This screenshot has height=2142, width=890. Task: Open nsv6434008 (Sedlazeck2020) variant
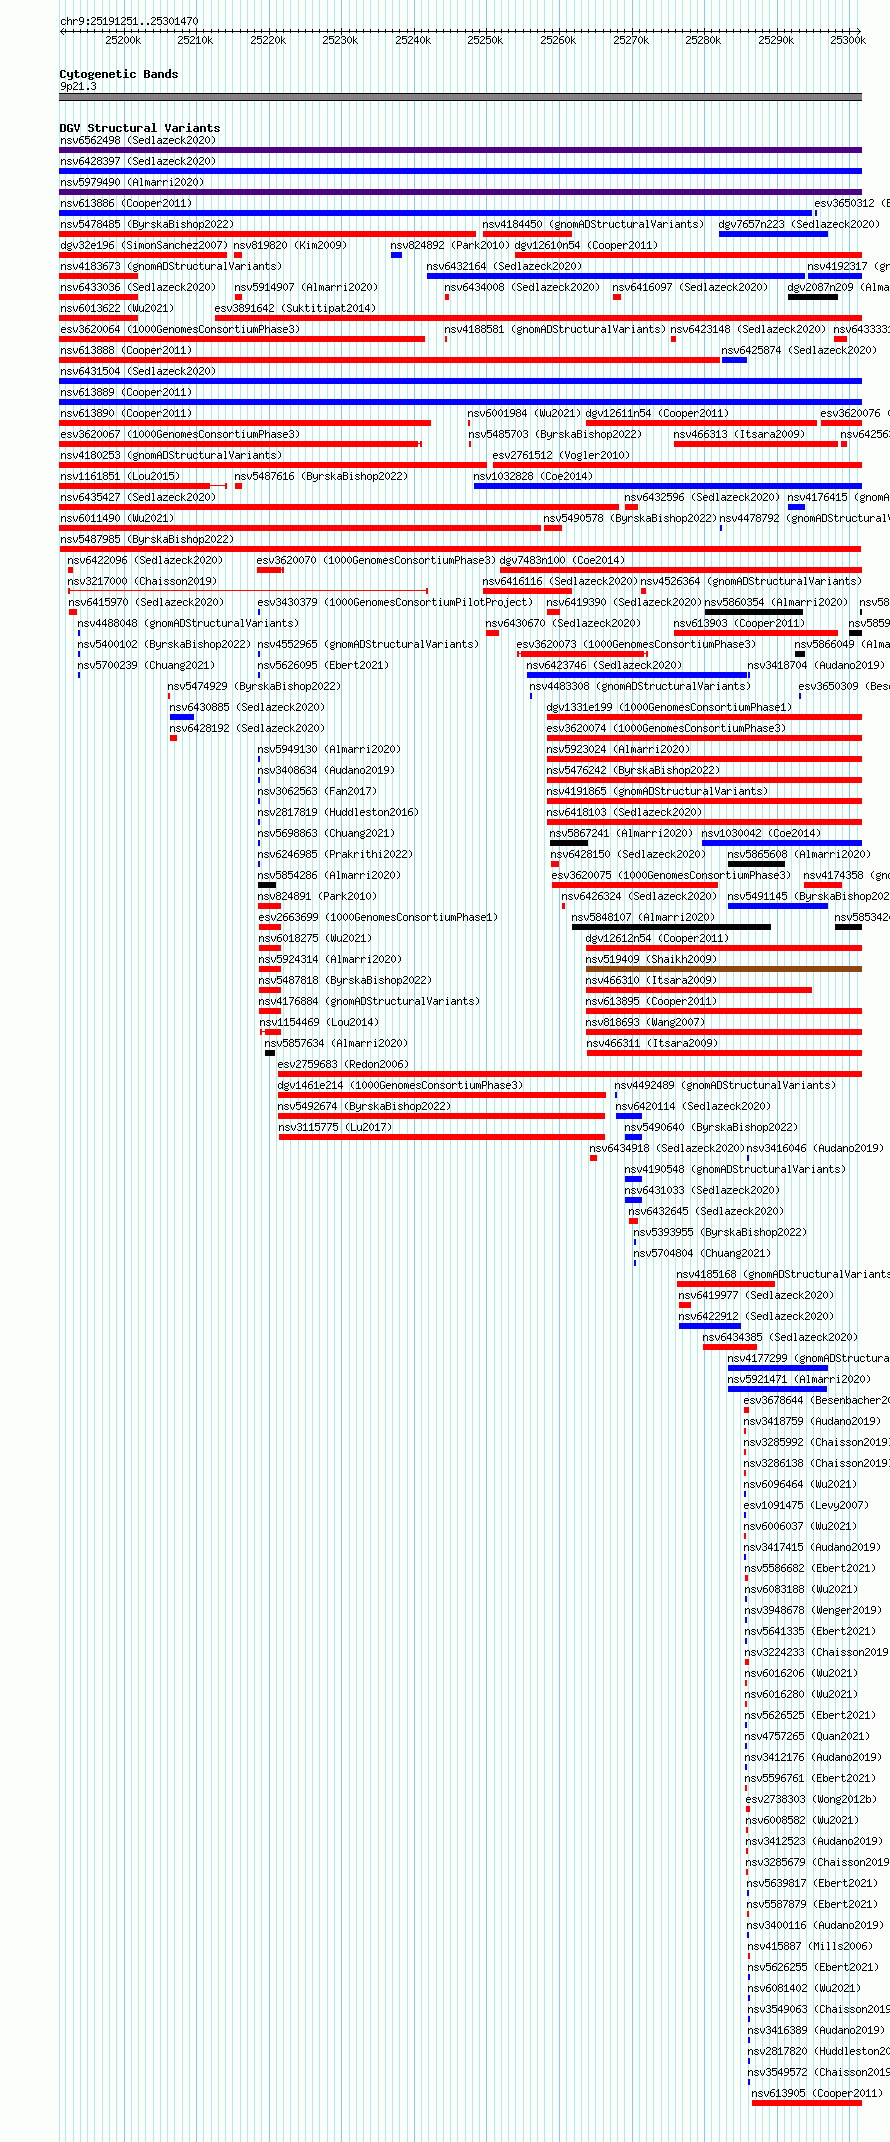(522, 287)
